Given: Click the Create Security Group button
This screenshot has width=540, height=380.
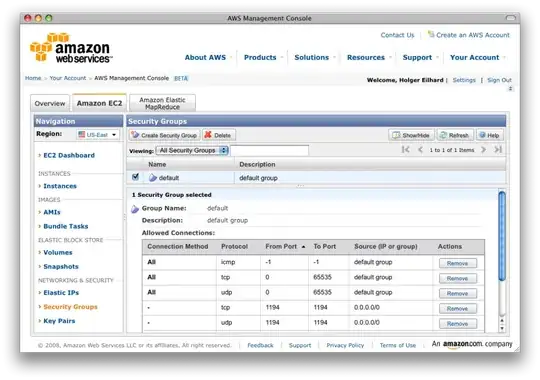Looking at the screenshot, I should tap(165, 135).
